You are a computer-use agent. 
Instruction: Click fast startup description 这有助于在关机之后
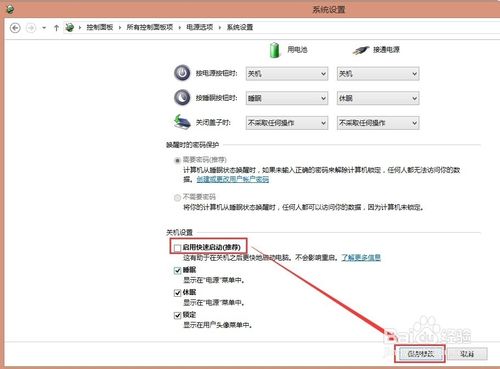click(261, 257)
